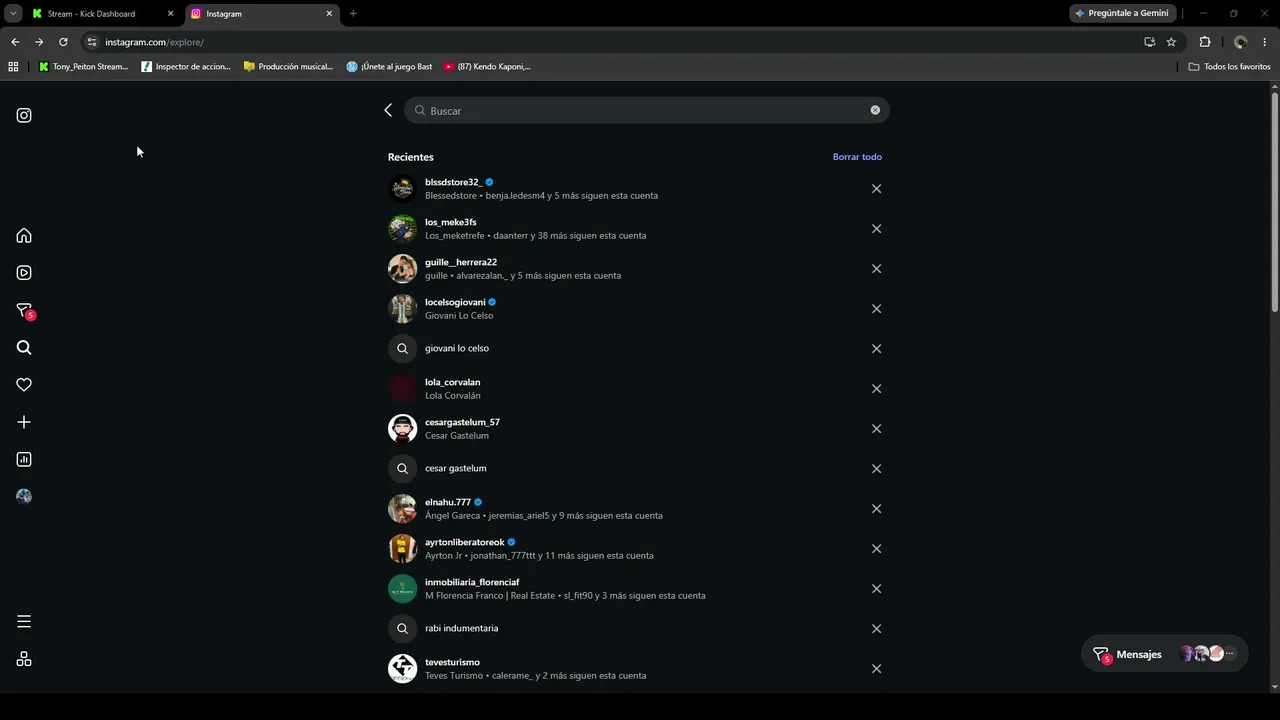Click Pregúntale a Gemini button
Screen dimensions: 1280x720
[1121, 13]
